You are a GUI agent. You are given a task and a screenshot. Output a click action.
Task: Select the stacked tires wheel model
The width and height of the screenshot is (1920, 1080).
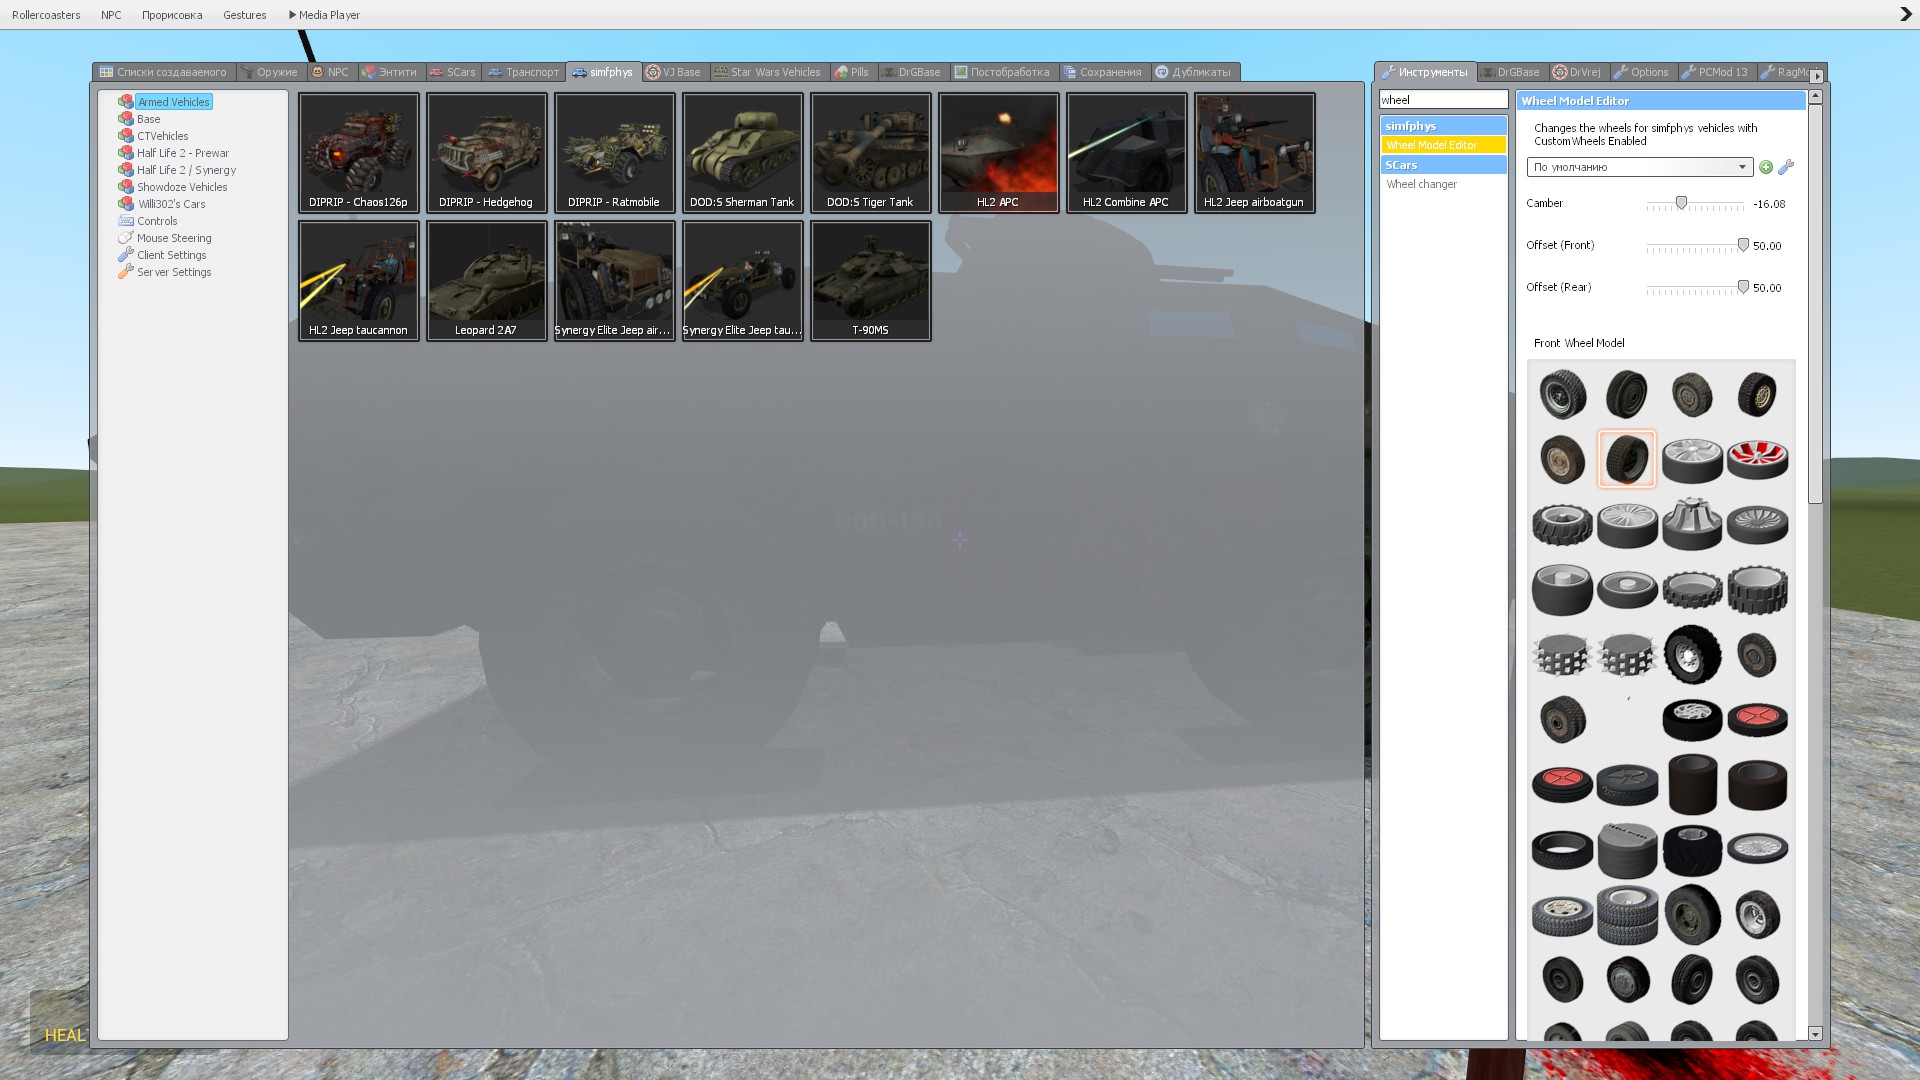1627,915
